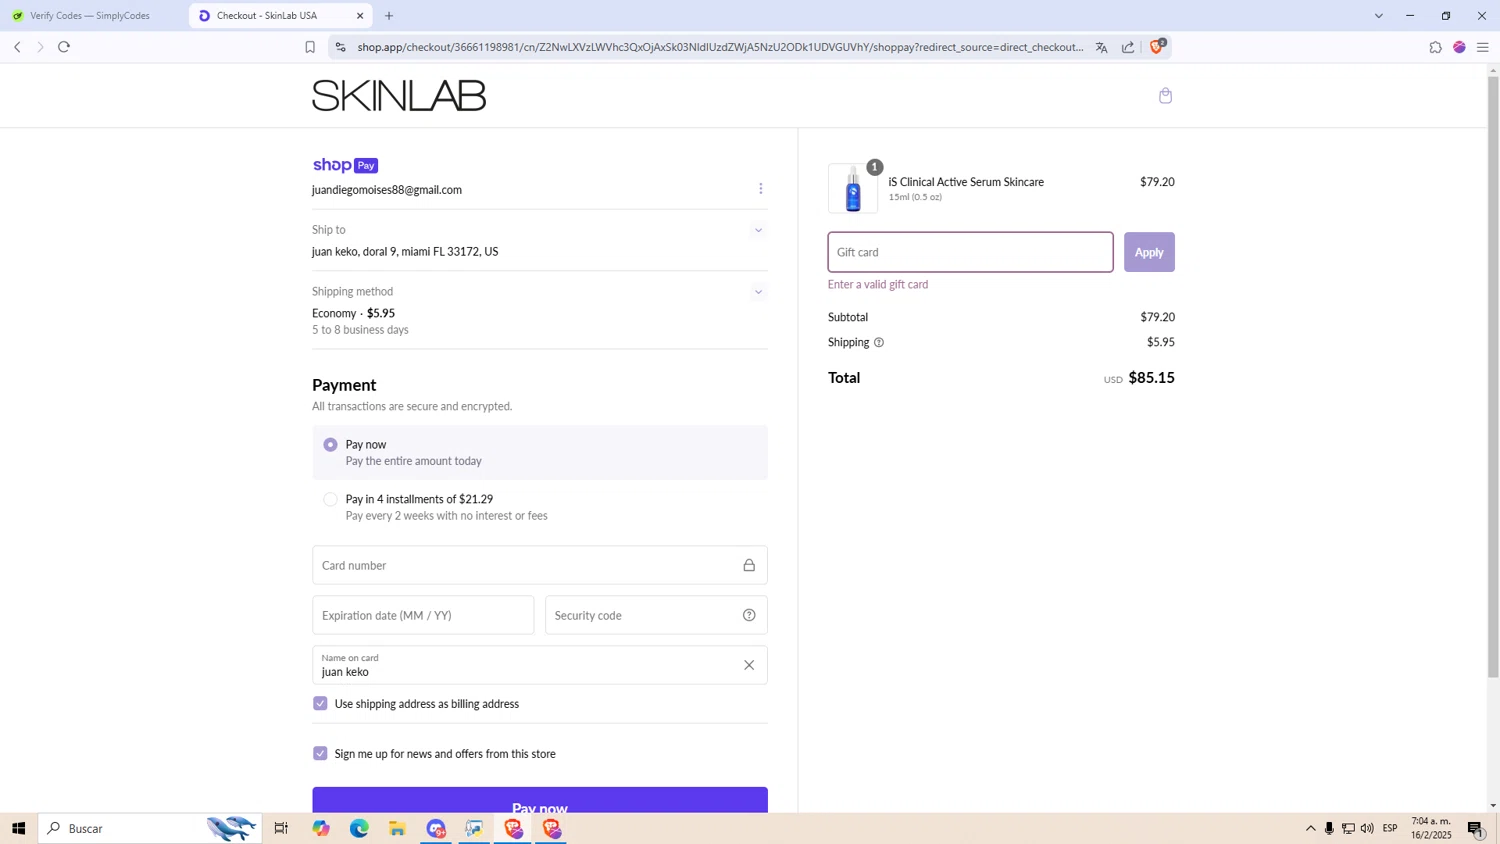
Task: Translate this page icon
Action: coord(1101,47)
